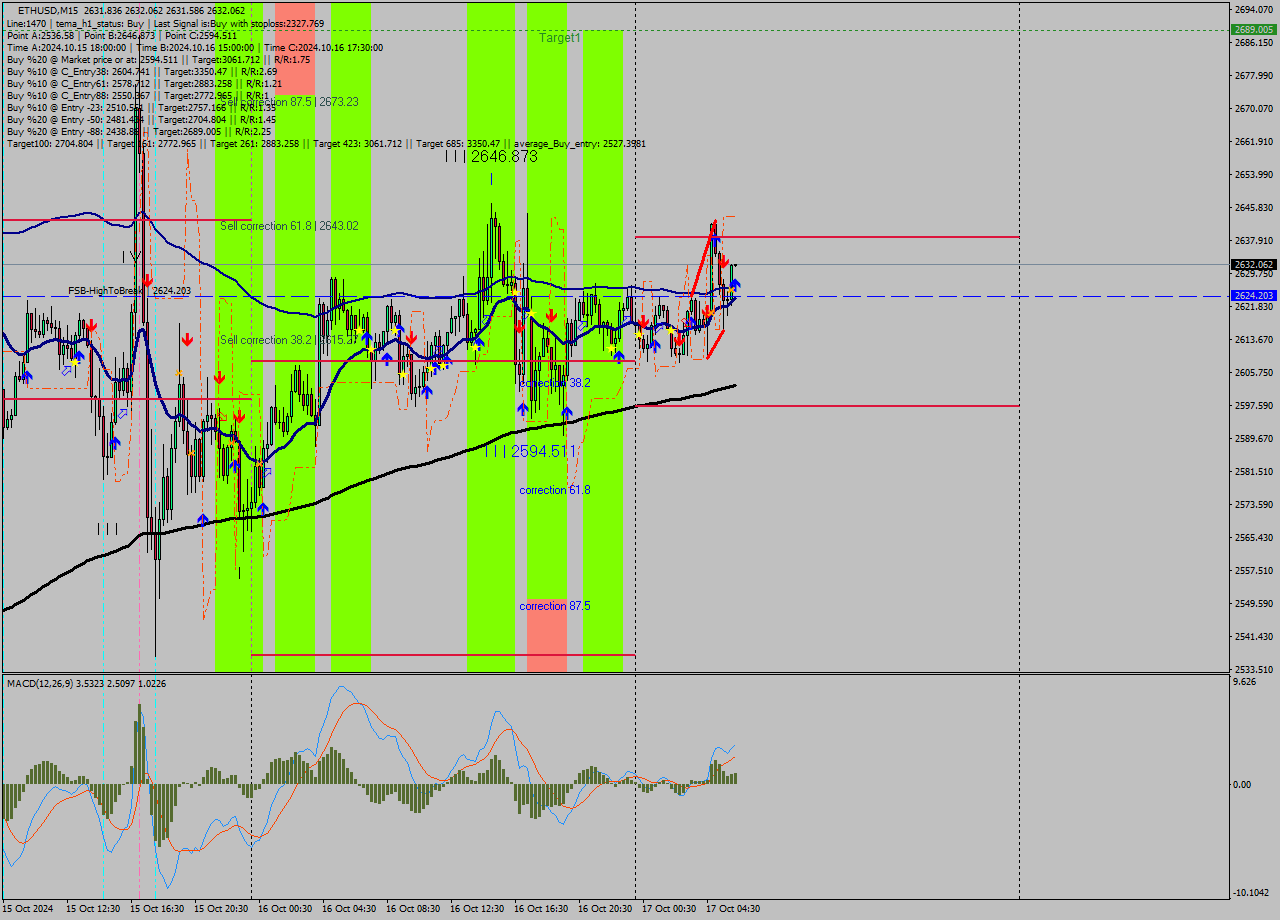Click the 2573.590 price axis label
Viewport: 1280px width, 920px height.
tap(1253, 504)
